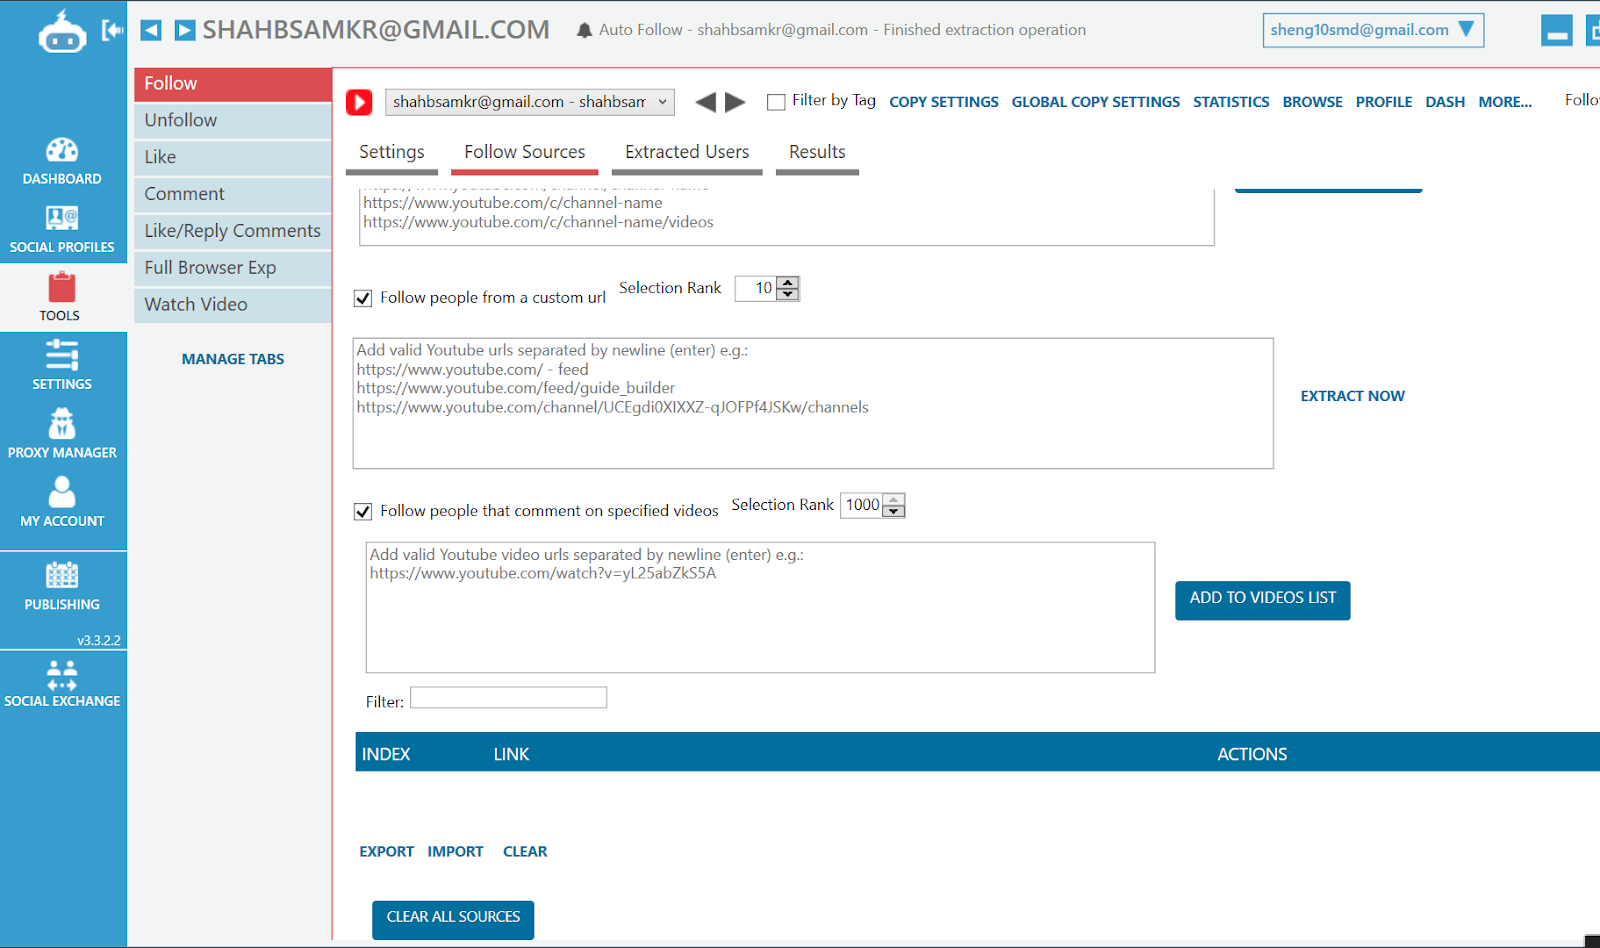Decrease comment videos Selection Rank

[x=894, y=511]
